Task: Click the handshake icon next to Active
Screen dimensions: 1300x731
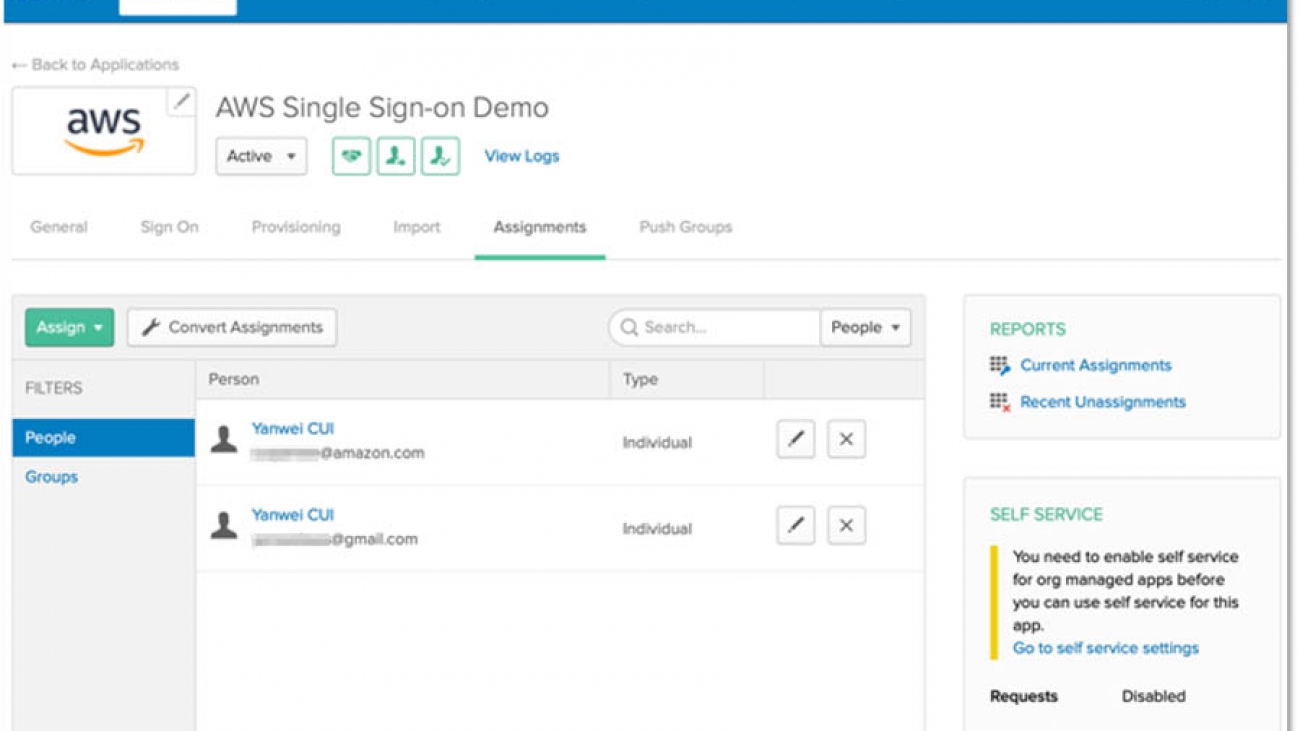Action: click(351, 156)
